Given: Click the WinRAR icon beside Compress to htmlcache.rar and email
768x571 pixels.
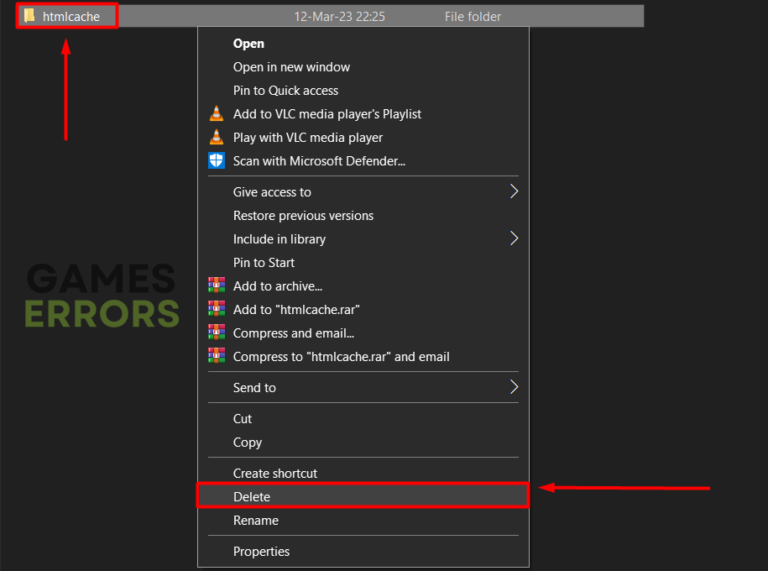Looking at the screenshot, I should pos(216,356).
